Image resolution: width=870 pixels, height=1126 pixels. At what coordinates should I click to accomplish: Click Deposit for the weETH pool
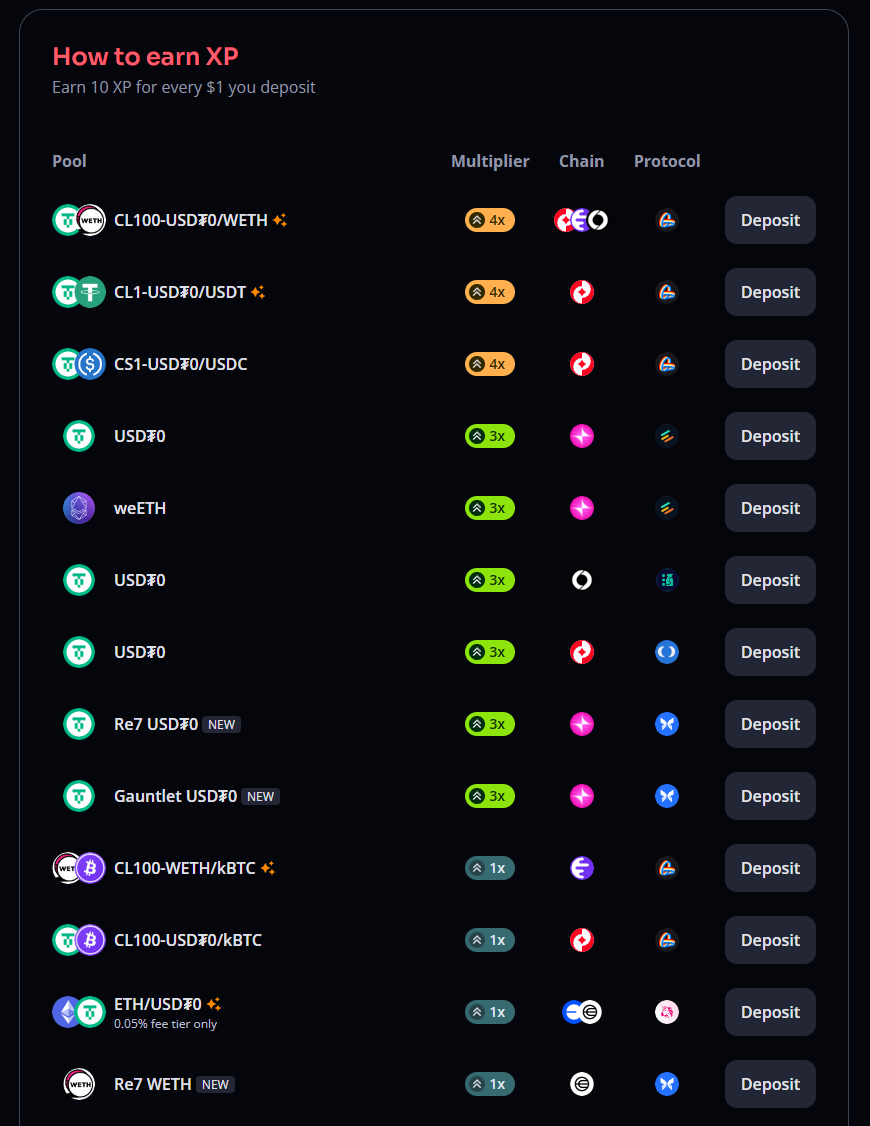pos(770,508)
